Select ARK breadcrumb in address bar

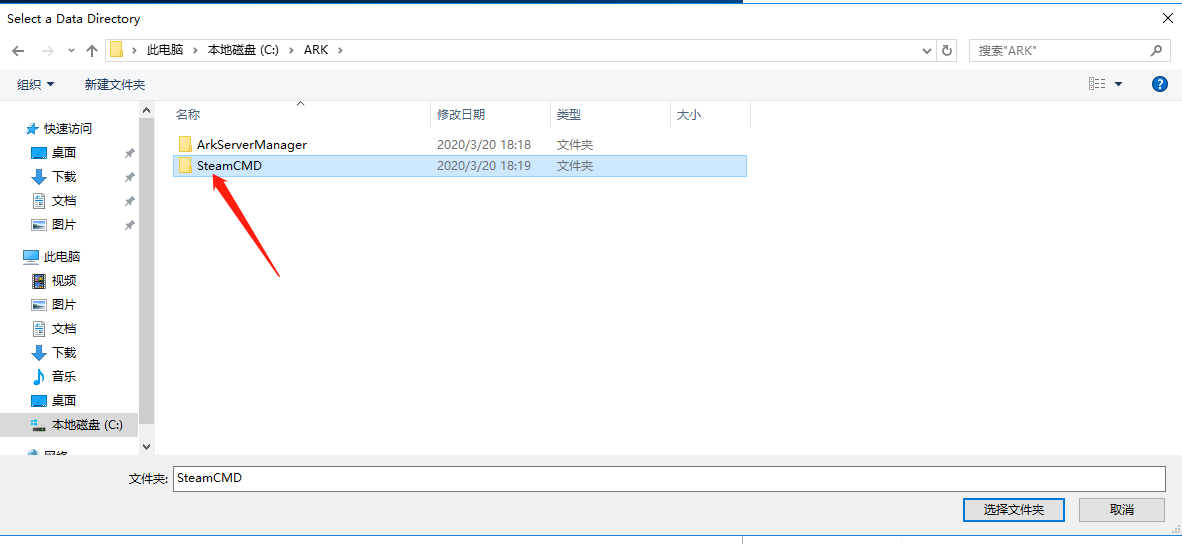point(316,50)
